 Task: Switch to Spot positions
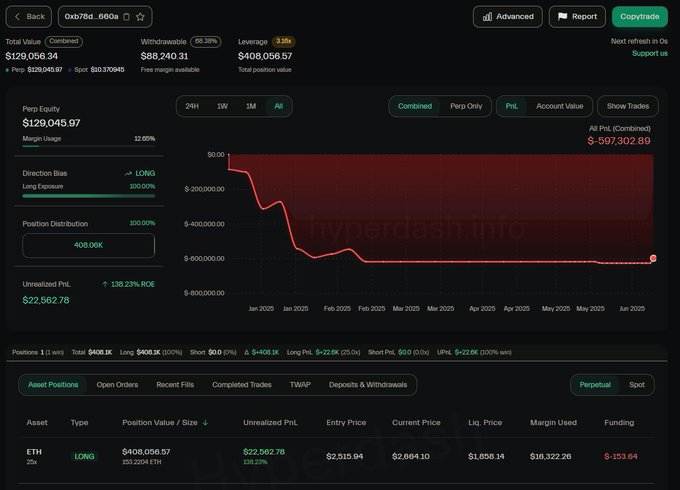pyautogui.click(x=637, y=385)
